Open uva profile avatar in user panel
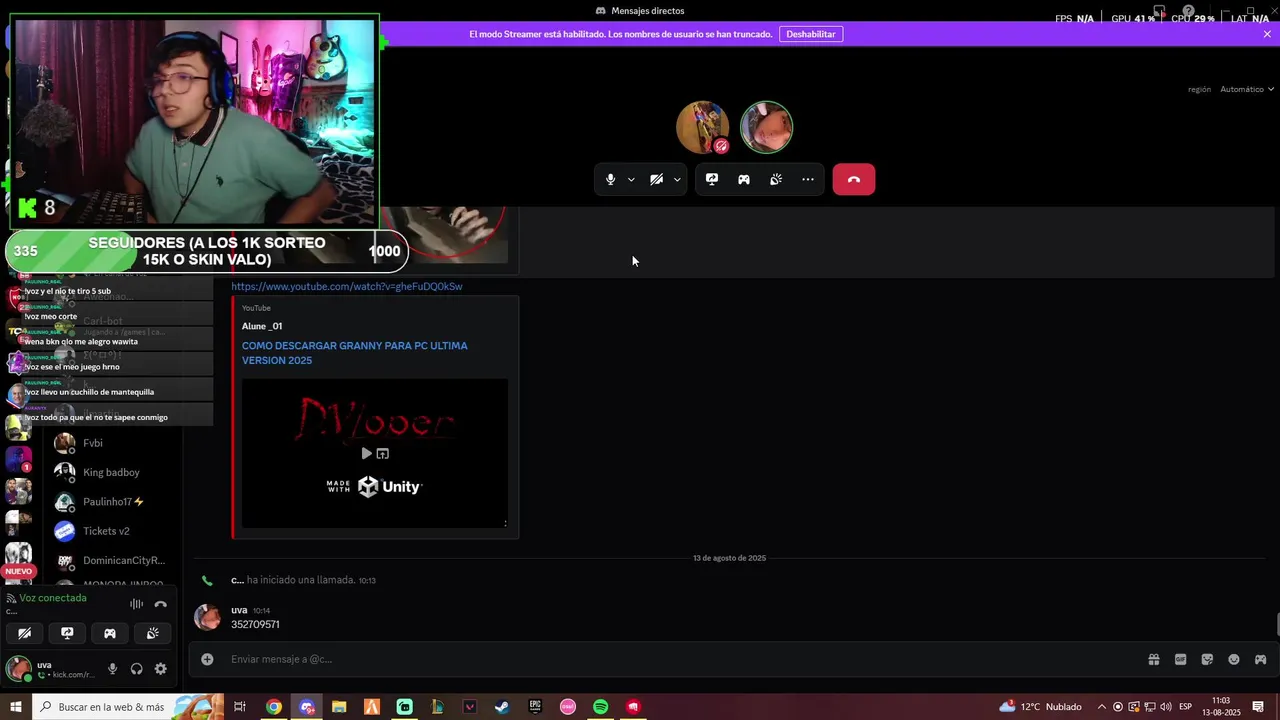Screen dimensions: 1280x720 click(x=18, y=669)
